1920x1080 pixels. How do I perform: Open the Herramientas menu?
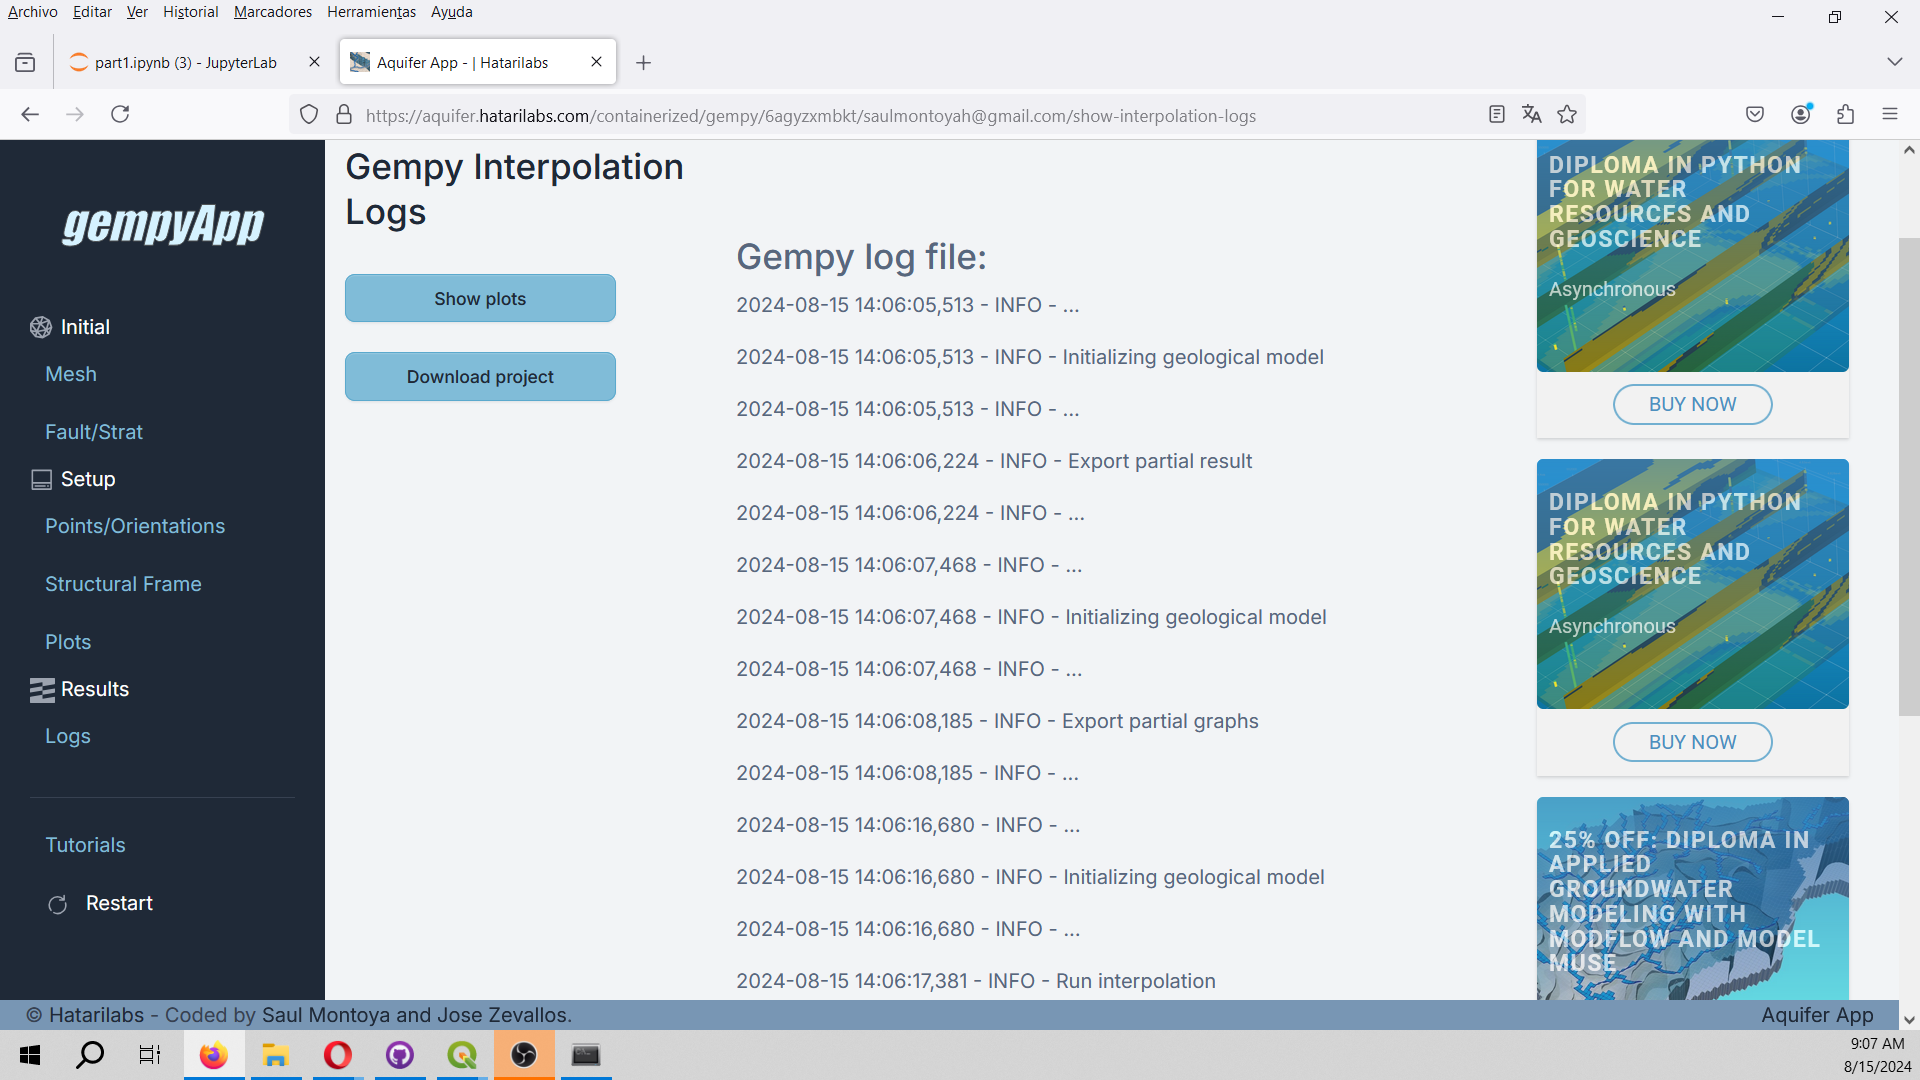coord(371,12)
